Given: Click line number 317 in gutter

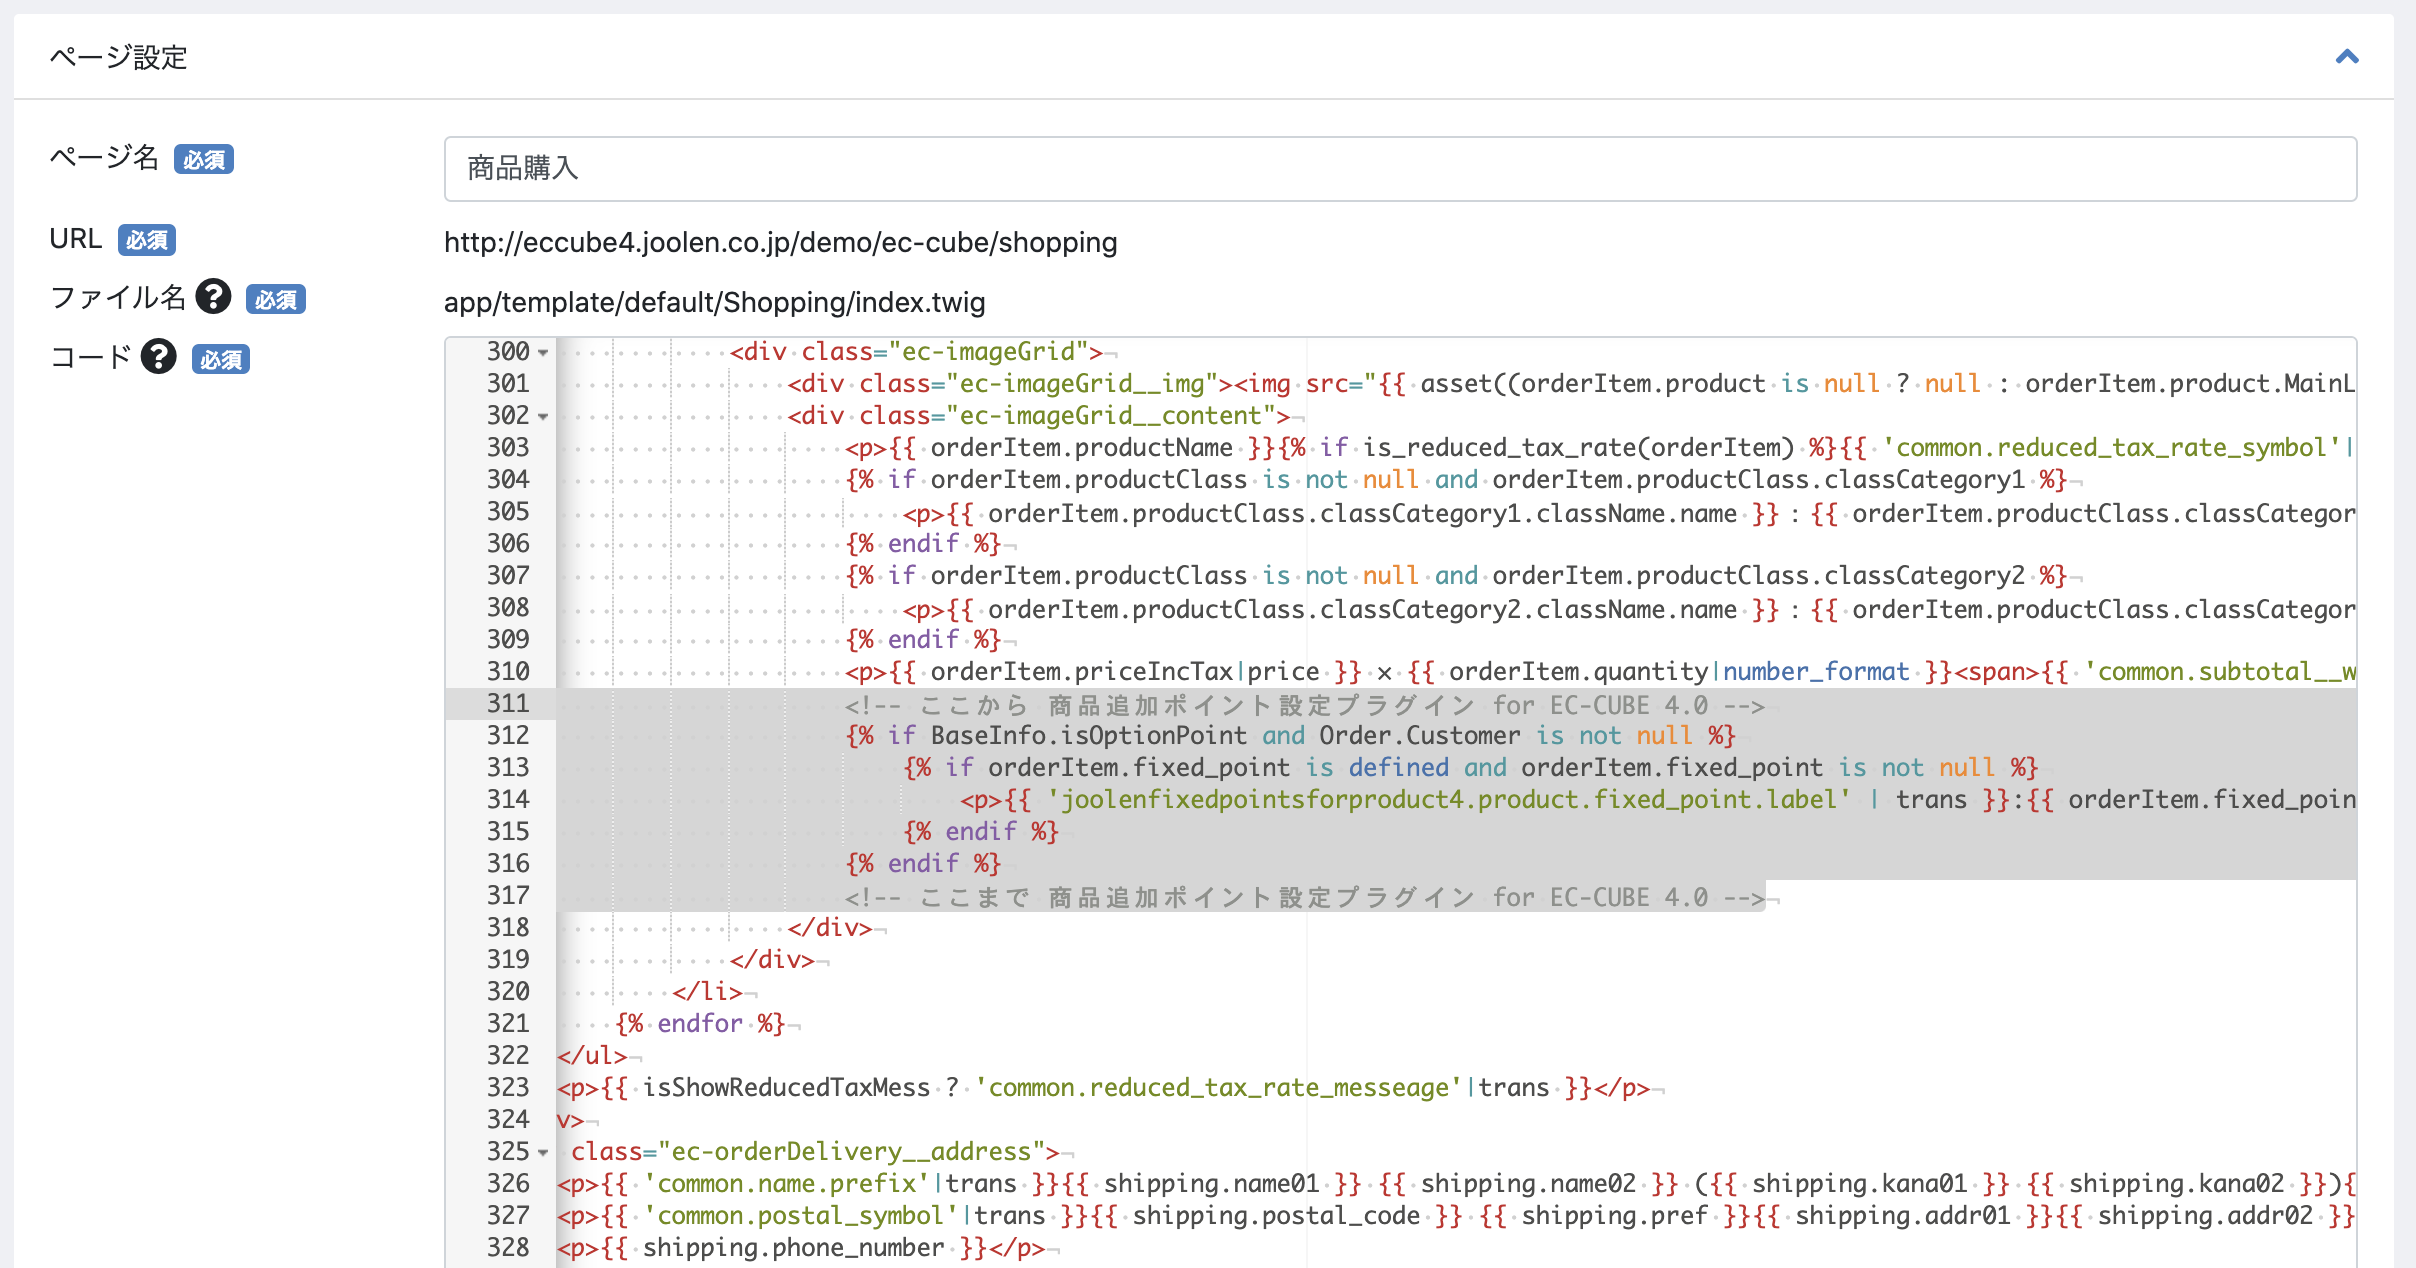Looking at the screenshot, I should [508, 896].
